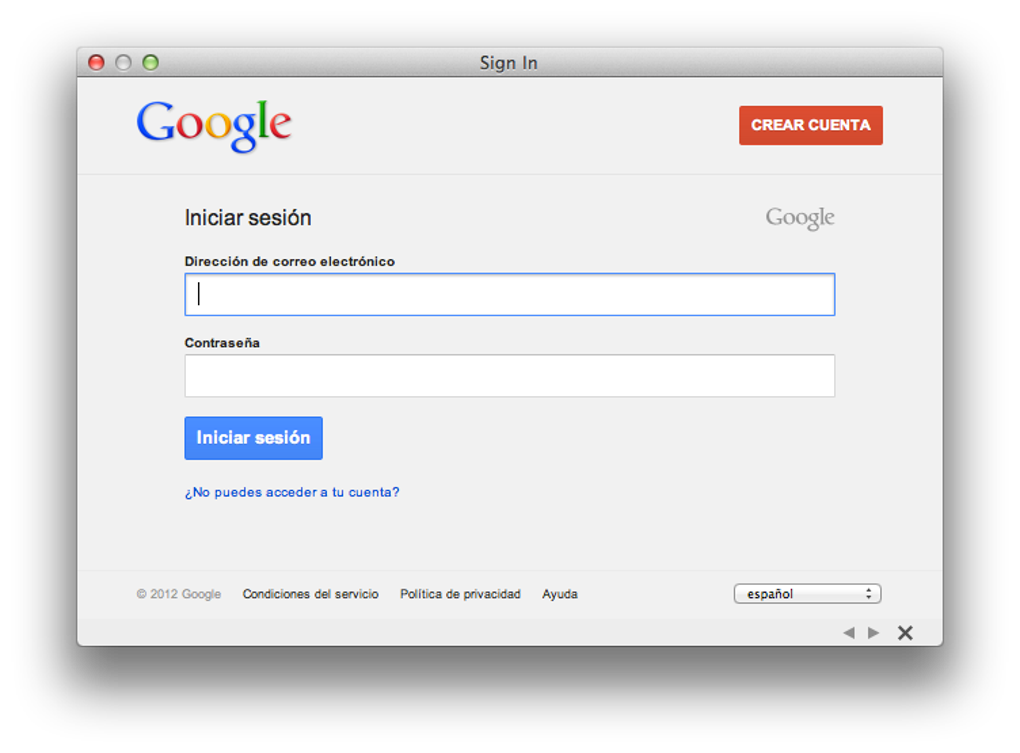Open the español language dropdown
The image size is (1020, 753).
tap(807, 594)
